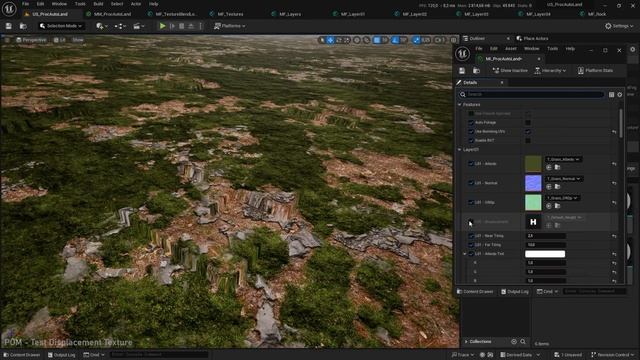The image size is (640, 360).
Task: Click the Browse content icon in main toolbar
Action: click(23, 26)
